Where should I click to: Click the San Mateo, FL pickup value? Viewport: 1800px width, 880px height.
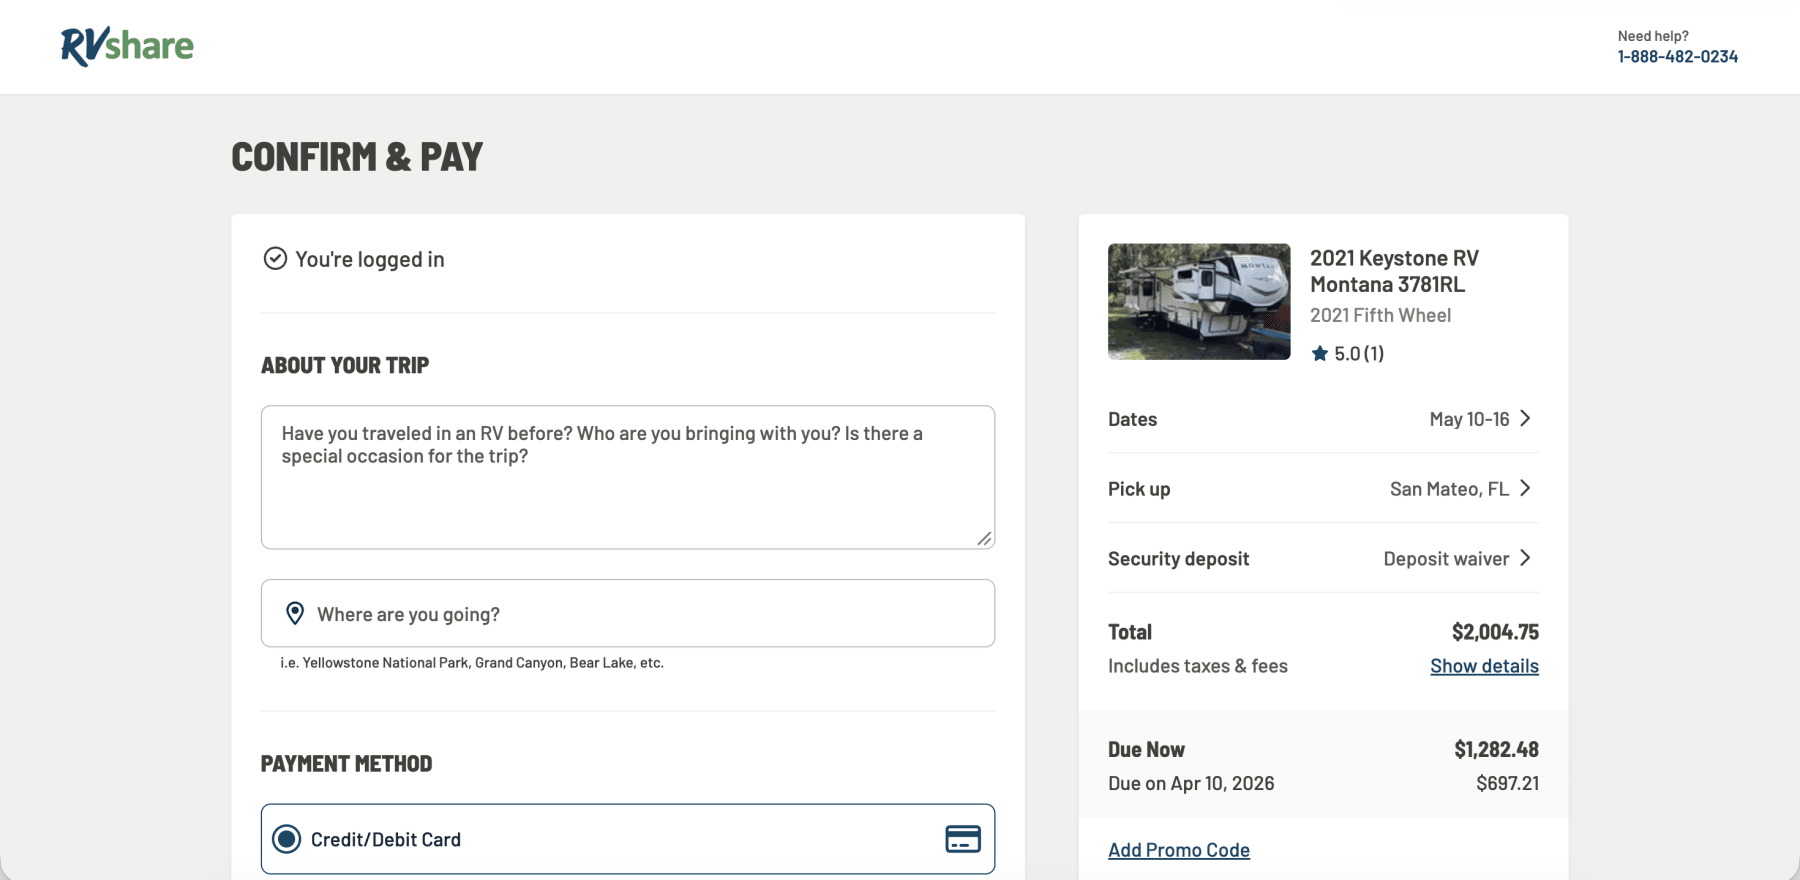pos(1449,489)
